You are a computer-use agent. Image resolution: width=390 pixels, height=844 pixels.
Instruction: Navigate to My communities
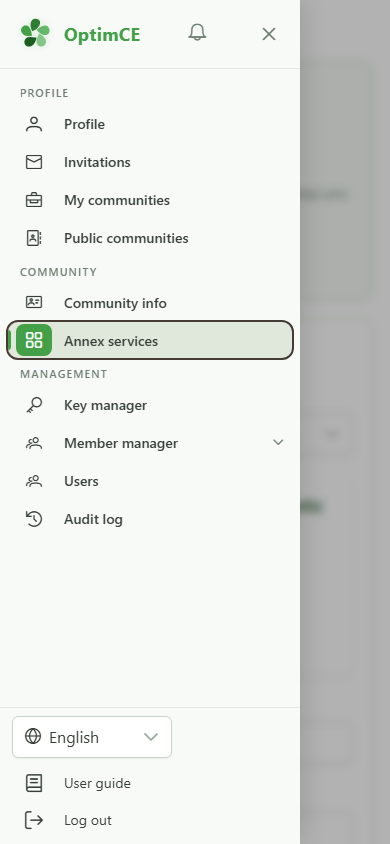(150, 200)
